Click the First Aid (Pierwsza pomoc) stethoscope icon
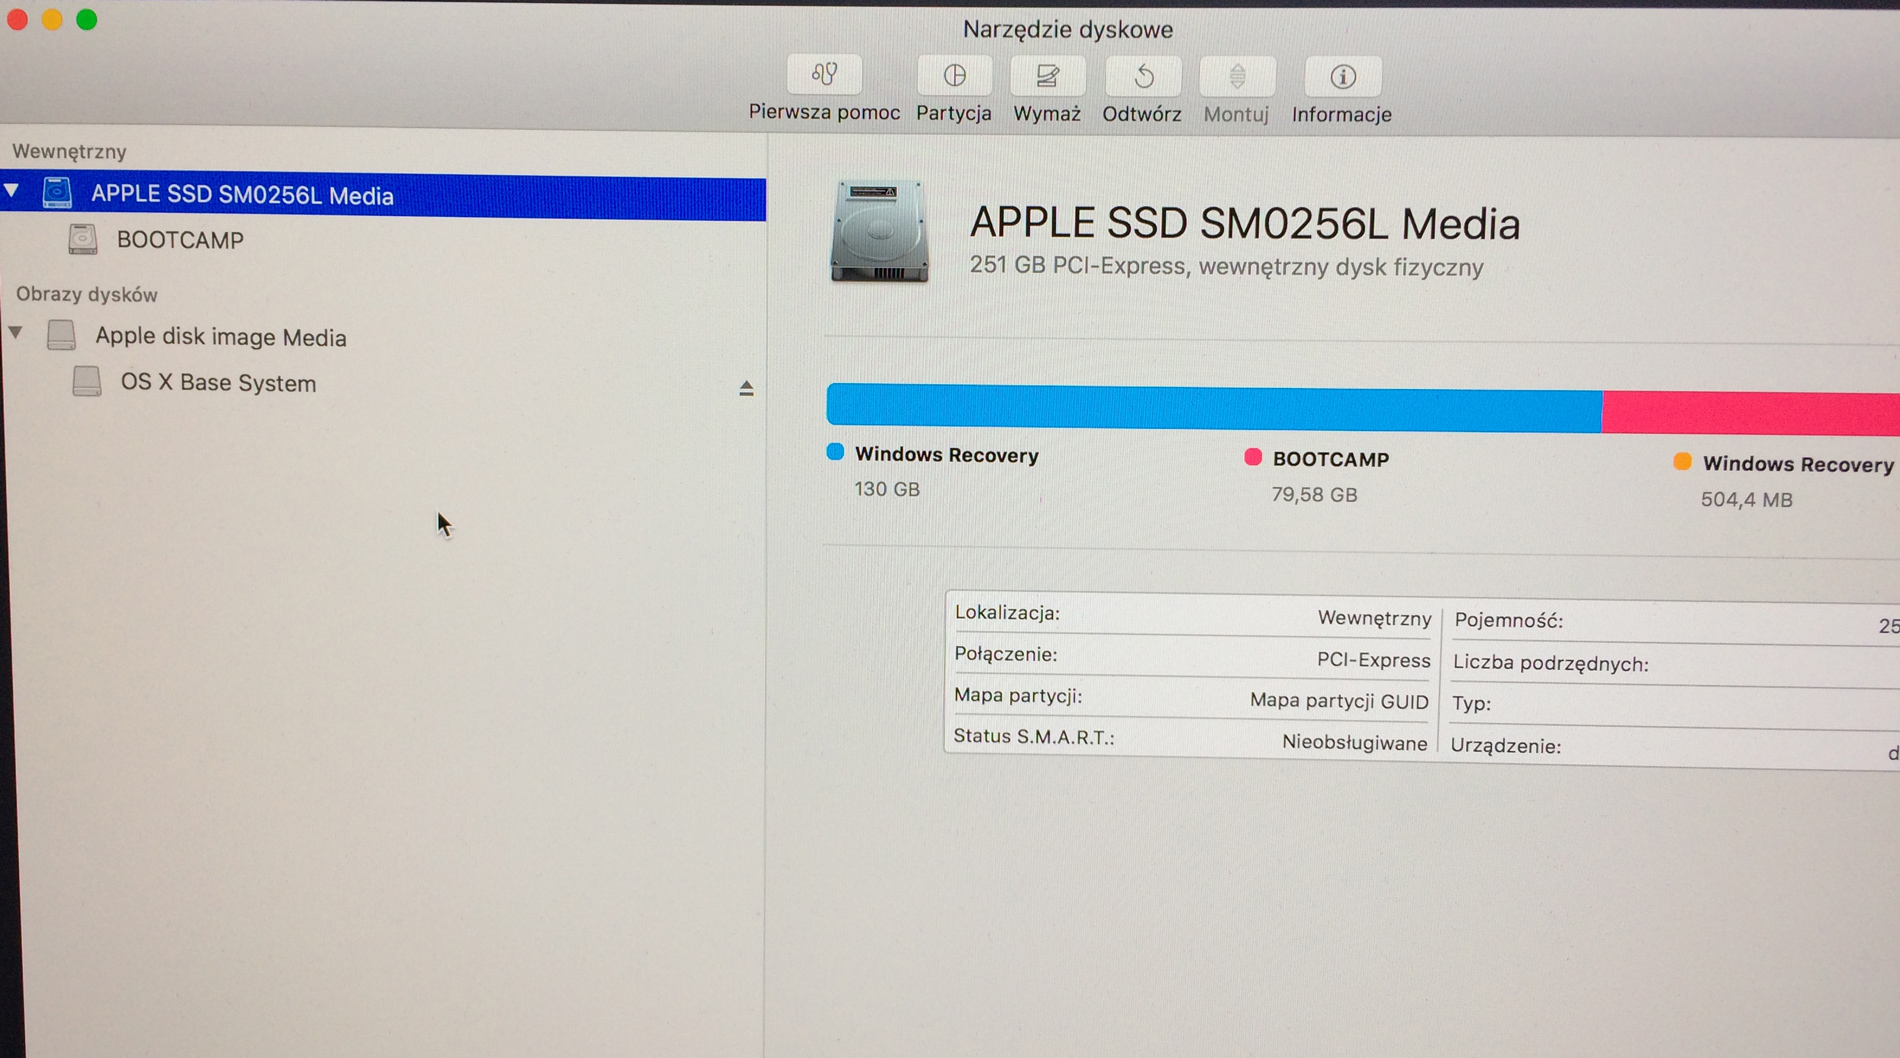1900x1058 pixels. [x=824, y=75]
